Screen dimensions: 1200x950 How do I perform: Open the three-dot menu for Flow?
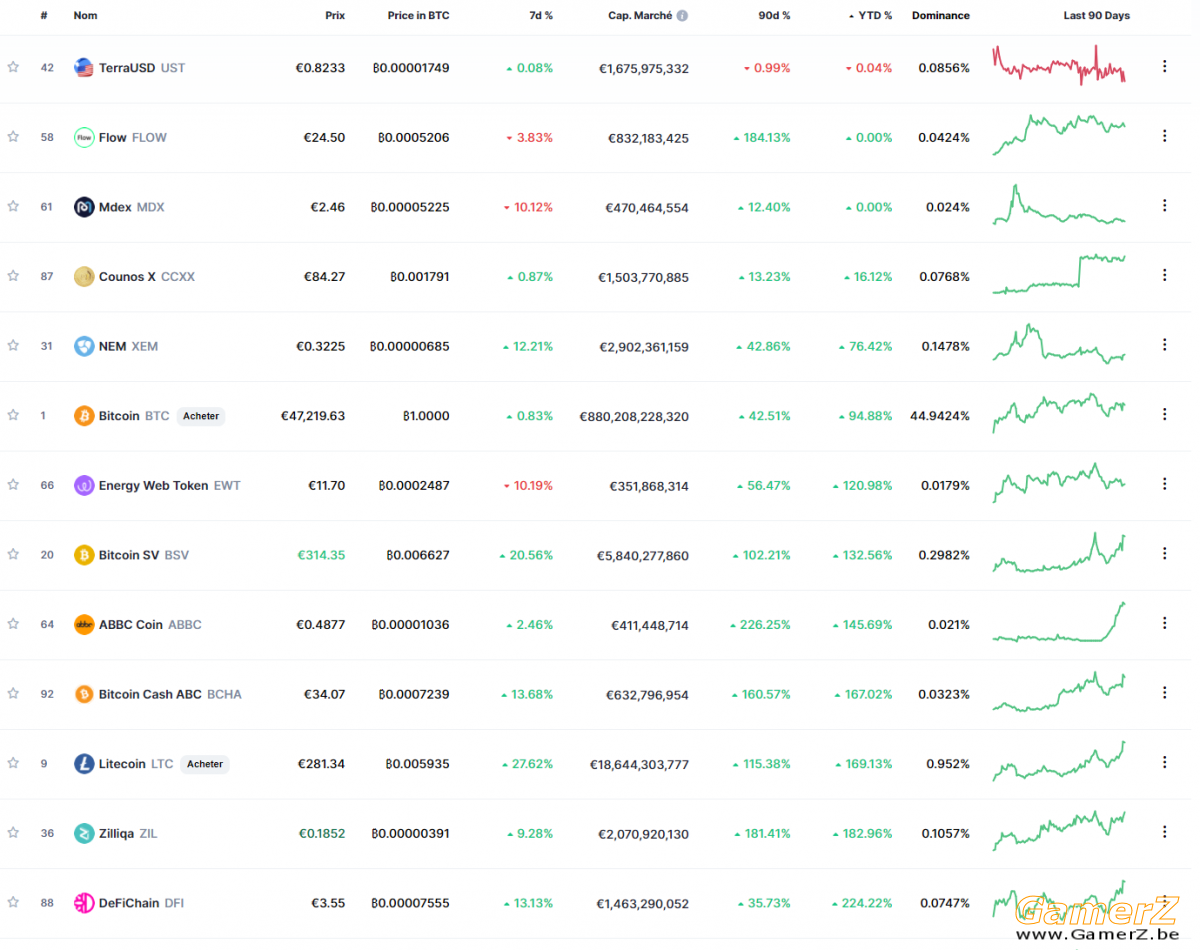[1164, 136]
